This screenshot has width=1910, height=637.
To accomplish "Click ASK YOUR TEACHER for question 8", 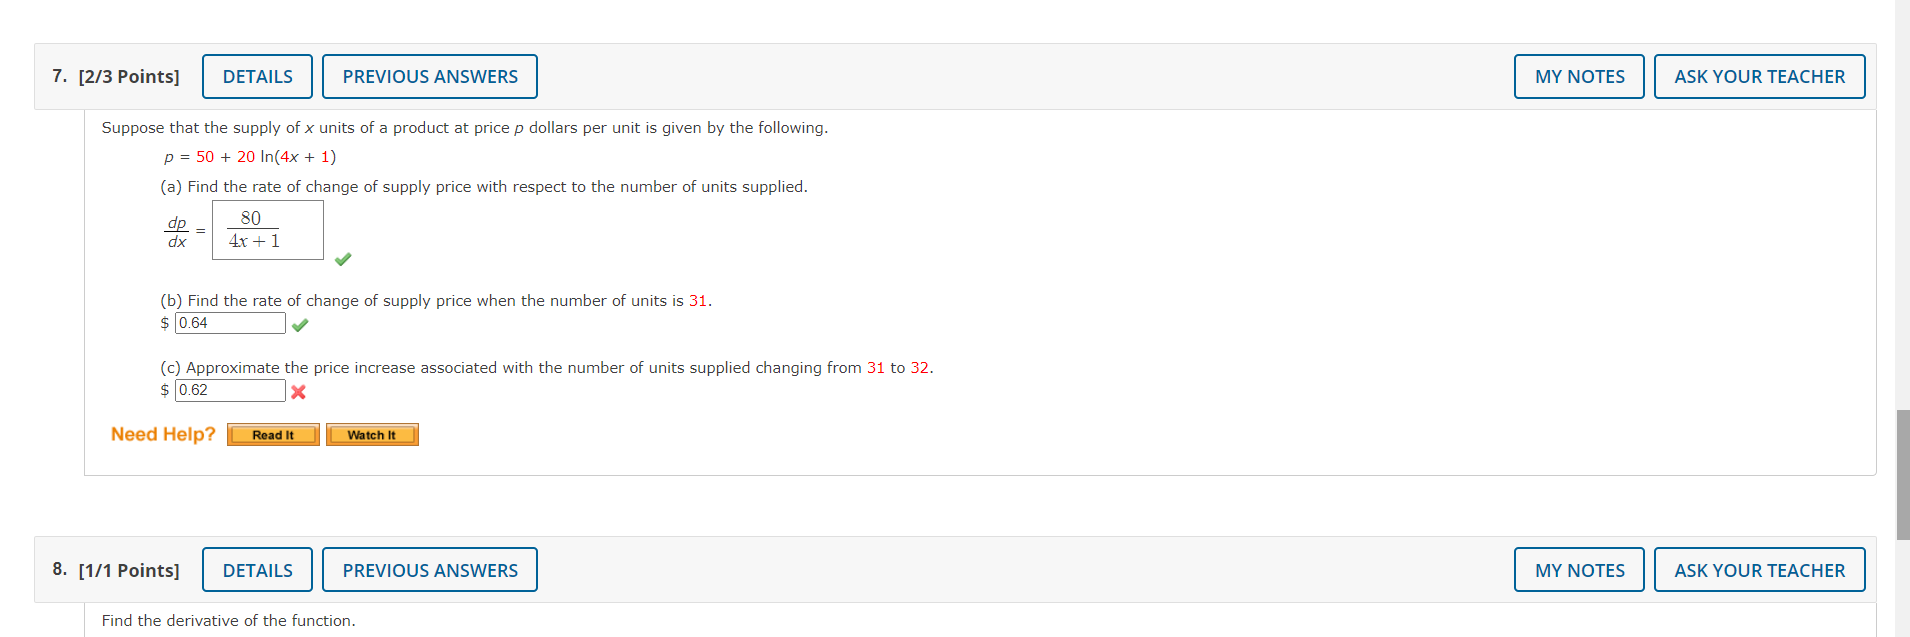I will click(x=1759, y=569).
